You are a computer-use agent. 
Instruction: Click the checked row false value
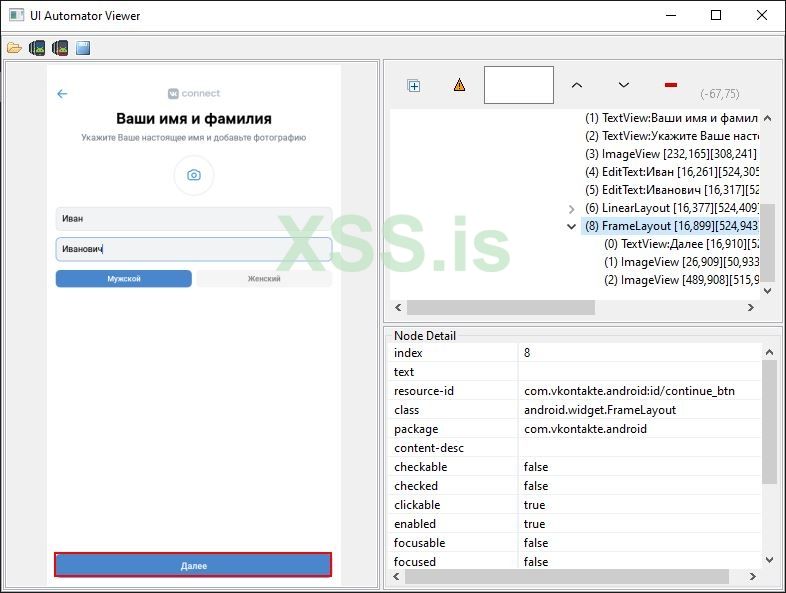pyautogui.click(x=536, y=486)
